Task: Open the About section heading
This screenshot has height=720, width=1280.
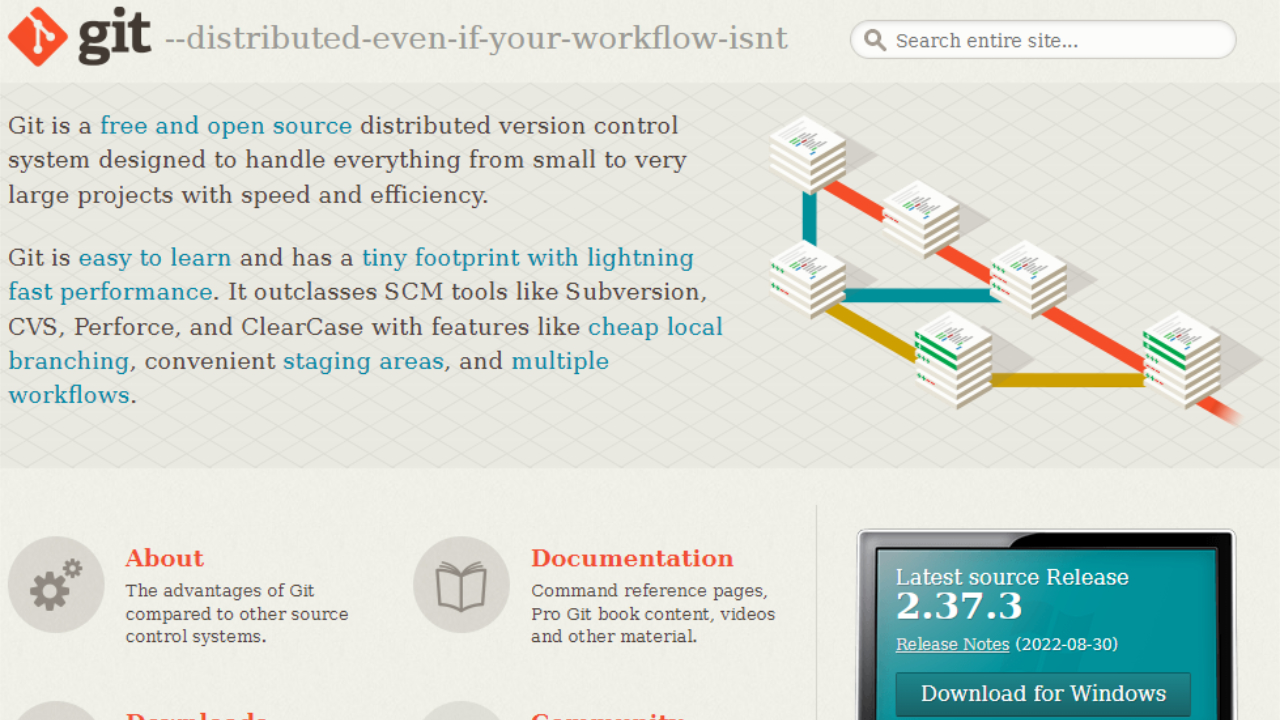Action: pyautogui.click(x=164, y=558)
